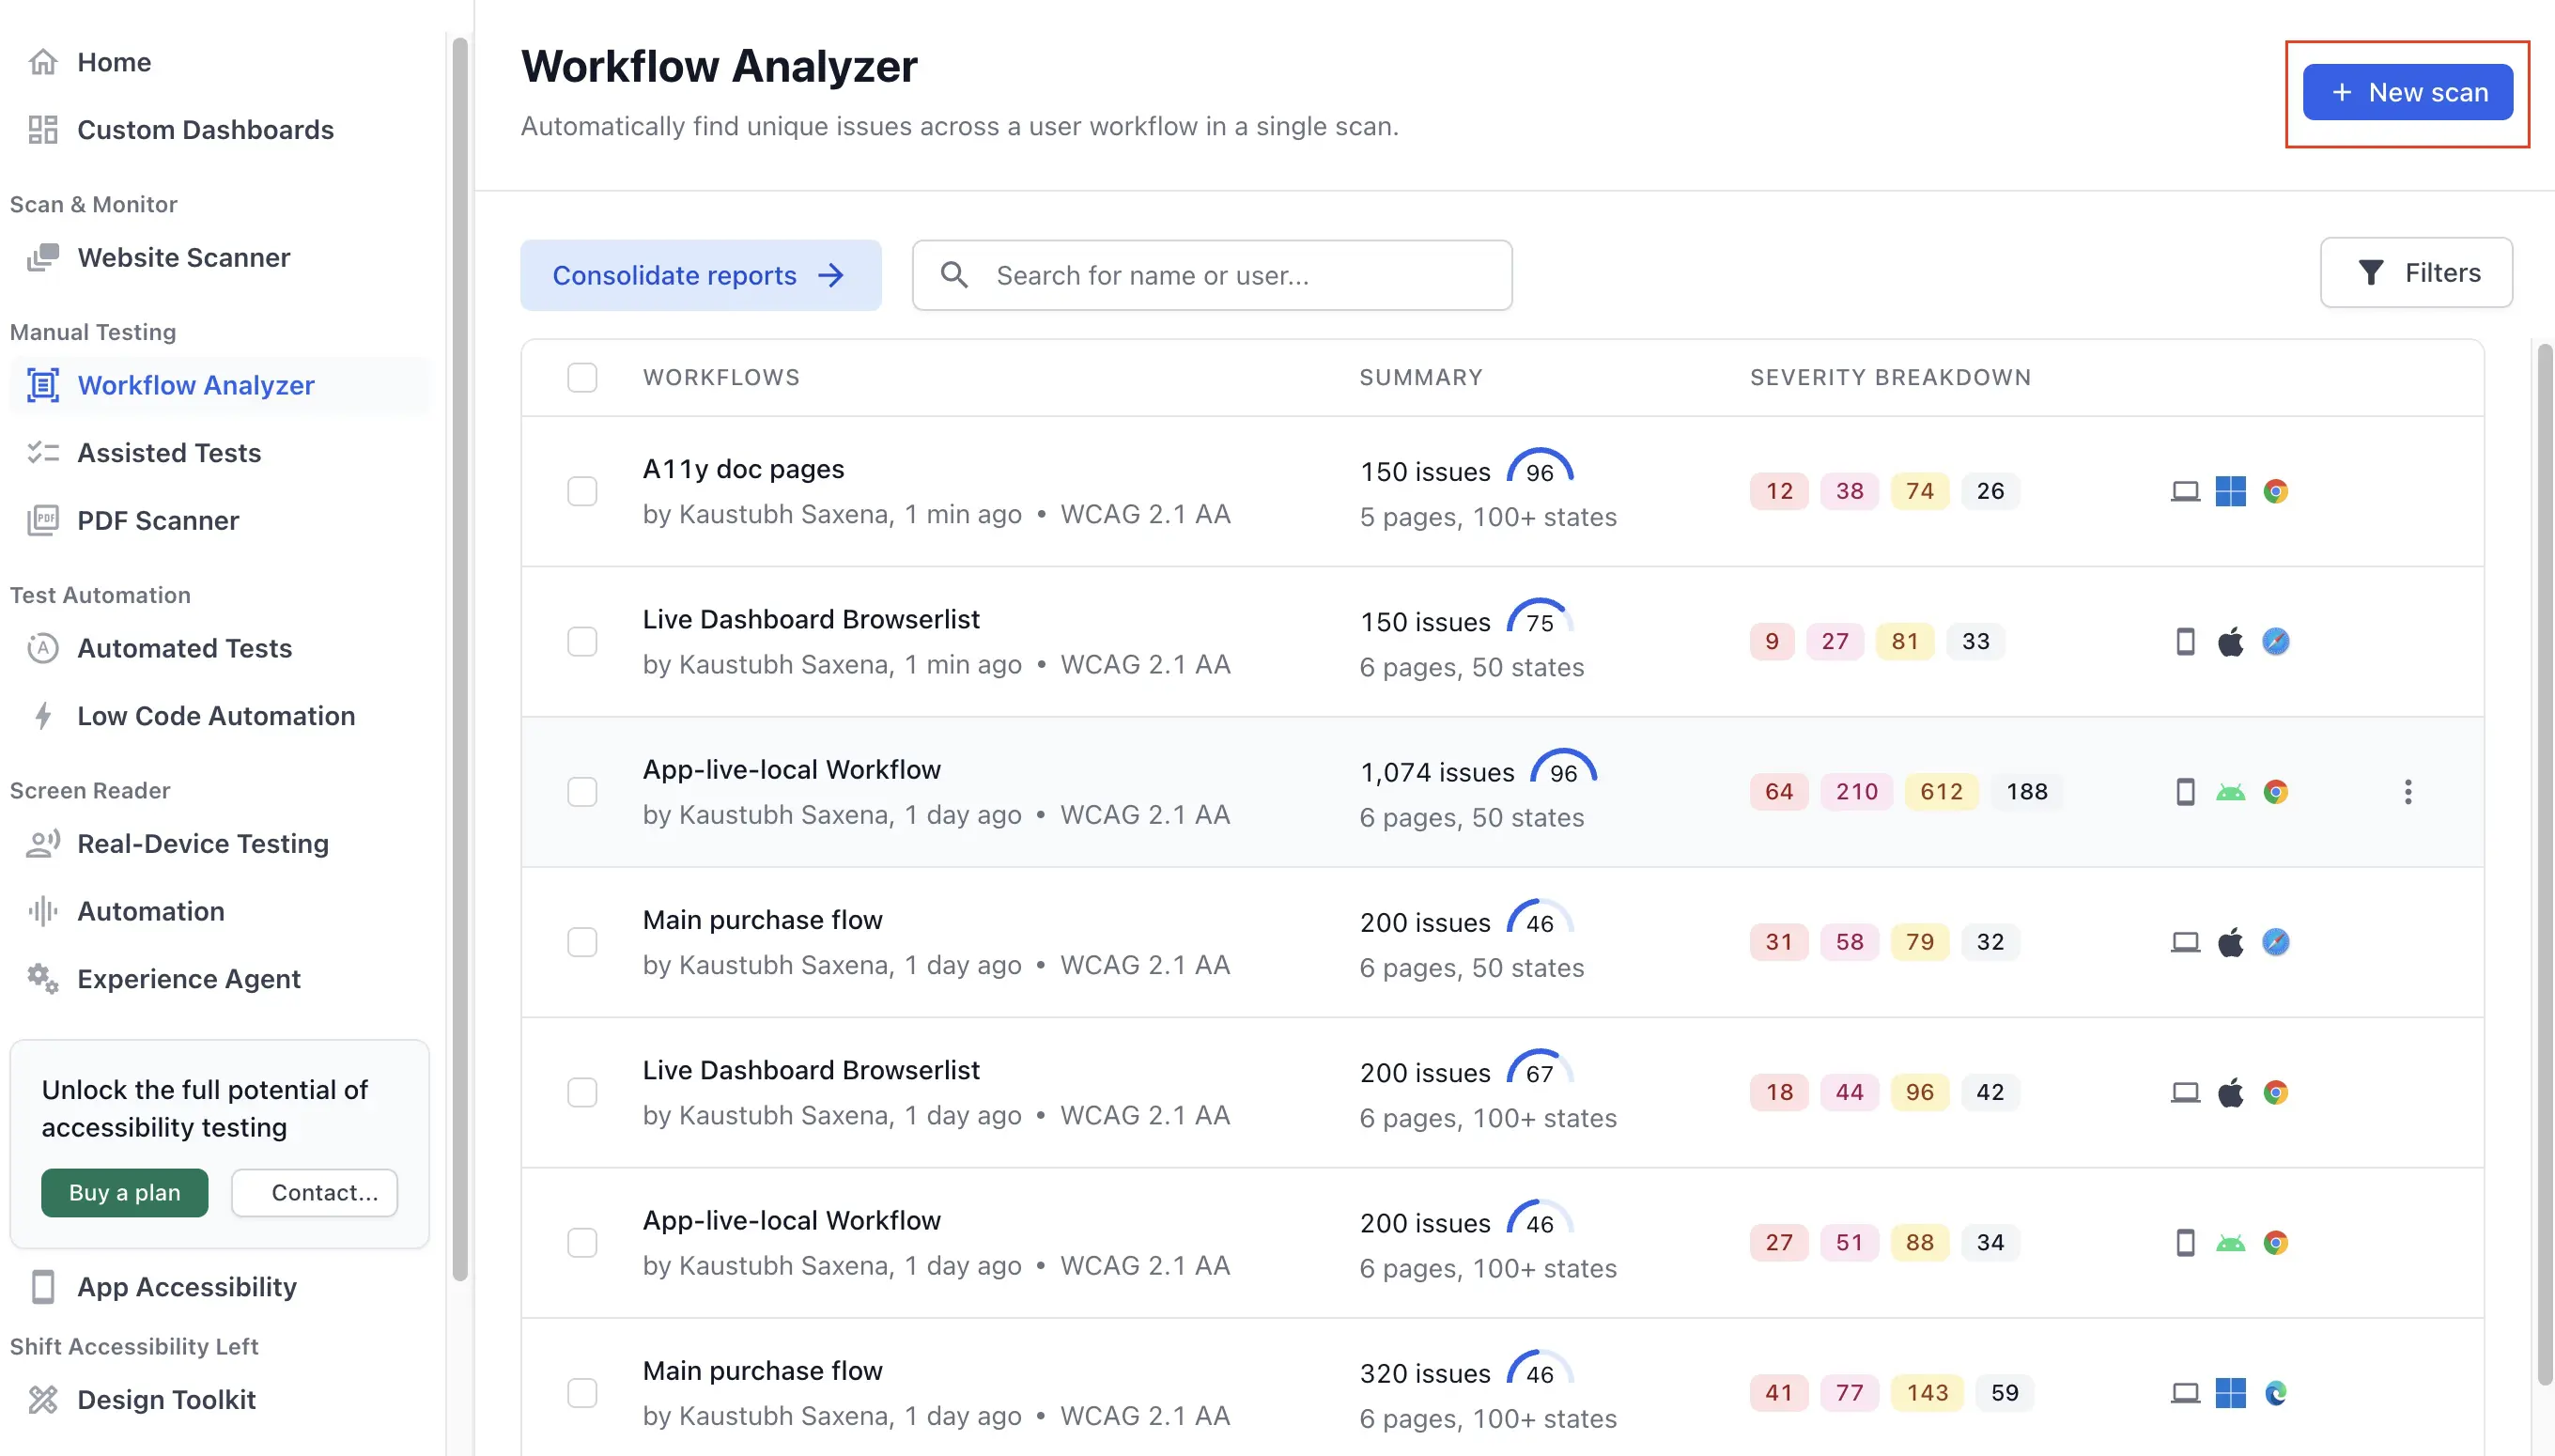Click Windows icon in A11y doc pages row
Image resolution: width=2555 pixels, height=1456 pixels.
(x=2230, y=491)
